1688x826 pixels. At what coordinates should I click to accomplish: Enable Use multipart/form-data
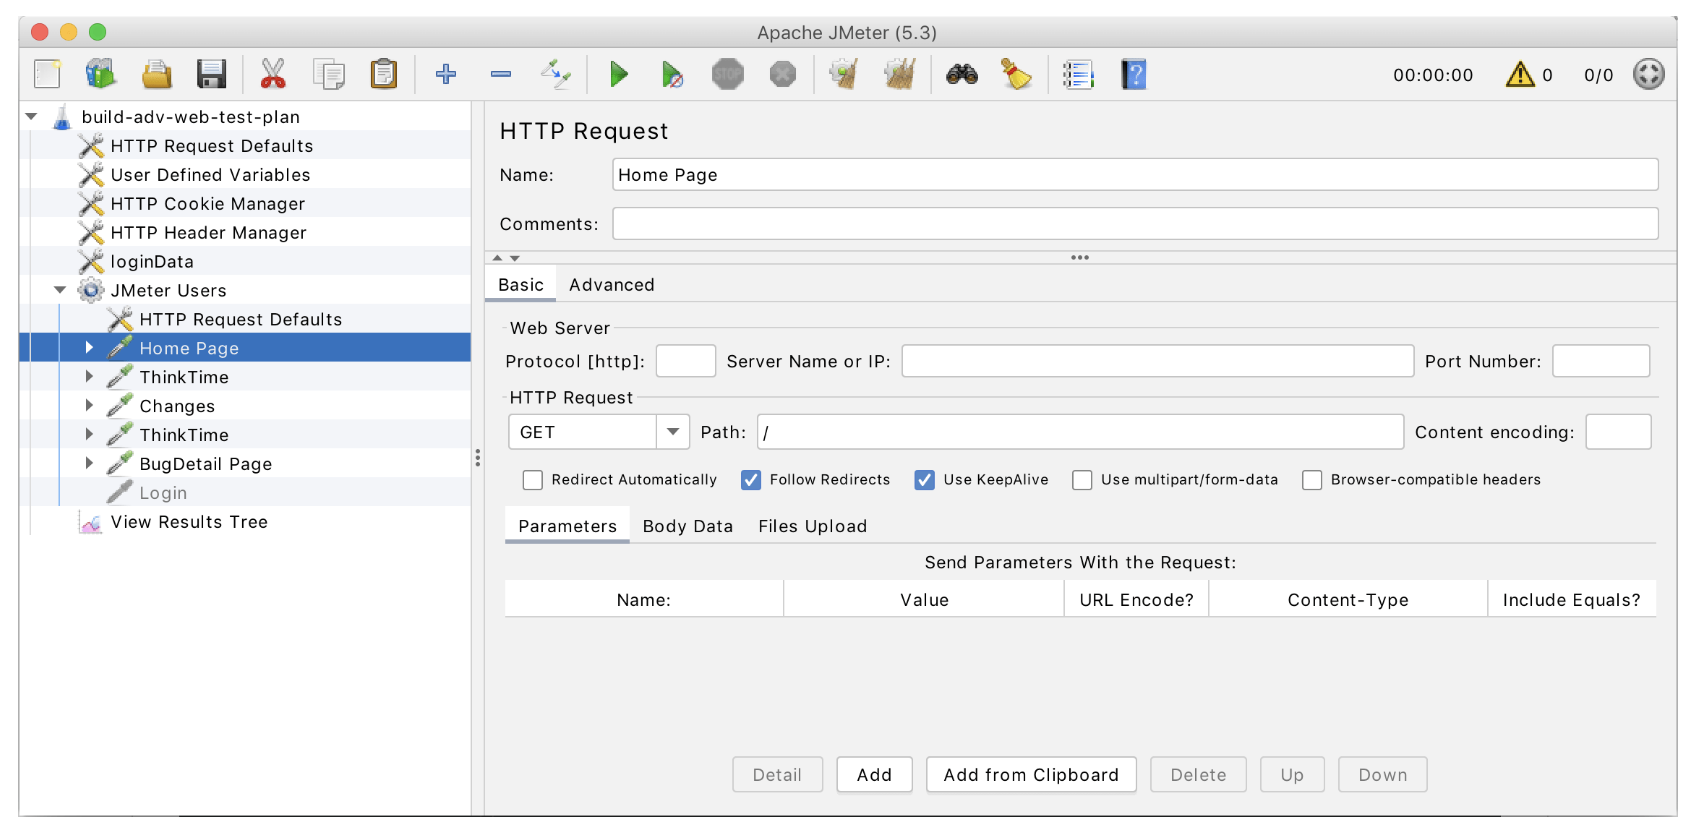(x=1082, y=480)
